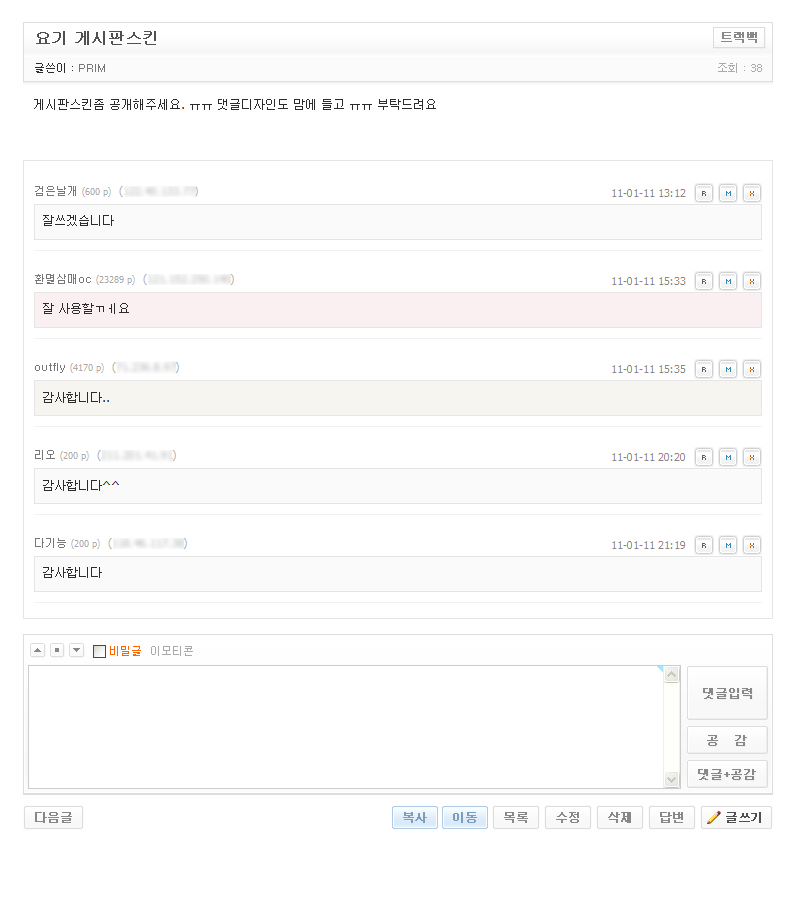Screen dimensions: 800x900
Task: Submit comment with 댓글입력 button
Action: point(727,693)
